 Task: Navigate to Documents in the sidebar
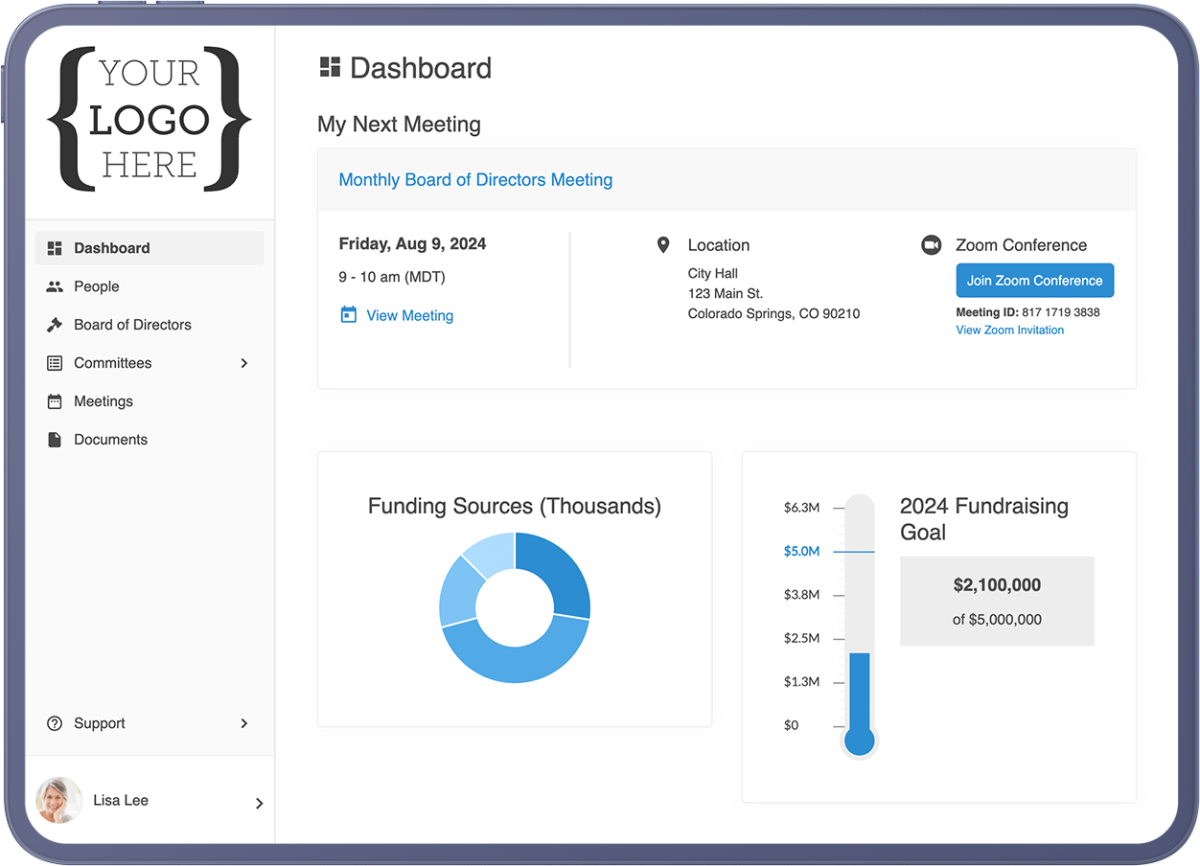click(110, 439)
